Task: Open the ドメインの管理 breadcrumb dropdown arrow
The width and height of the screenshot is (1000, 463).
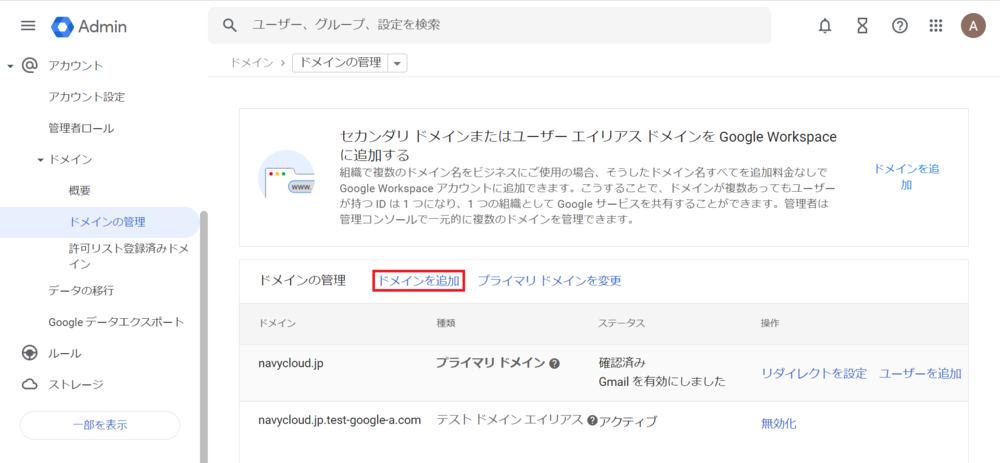Action: (398, 63)
